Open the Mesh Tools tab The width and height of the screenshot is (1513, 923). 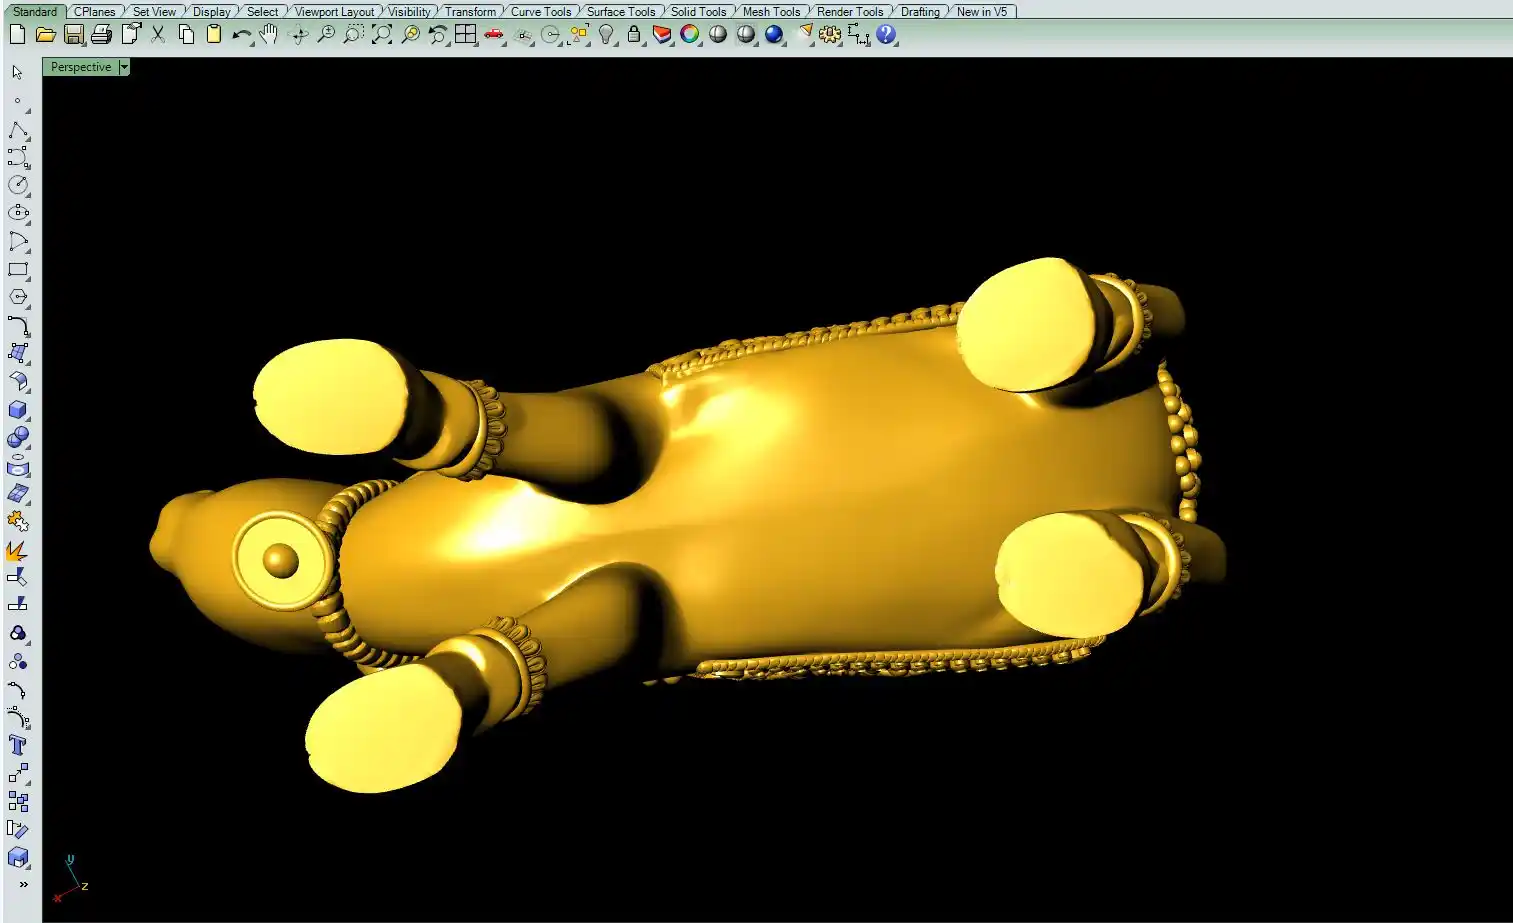coord(771,12)
